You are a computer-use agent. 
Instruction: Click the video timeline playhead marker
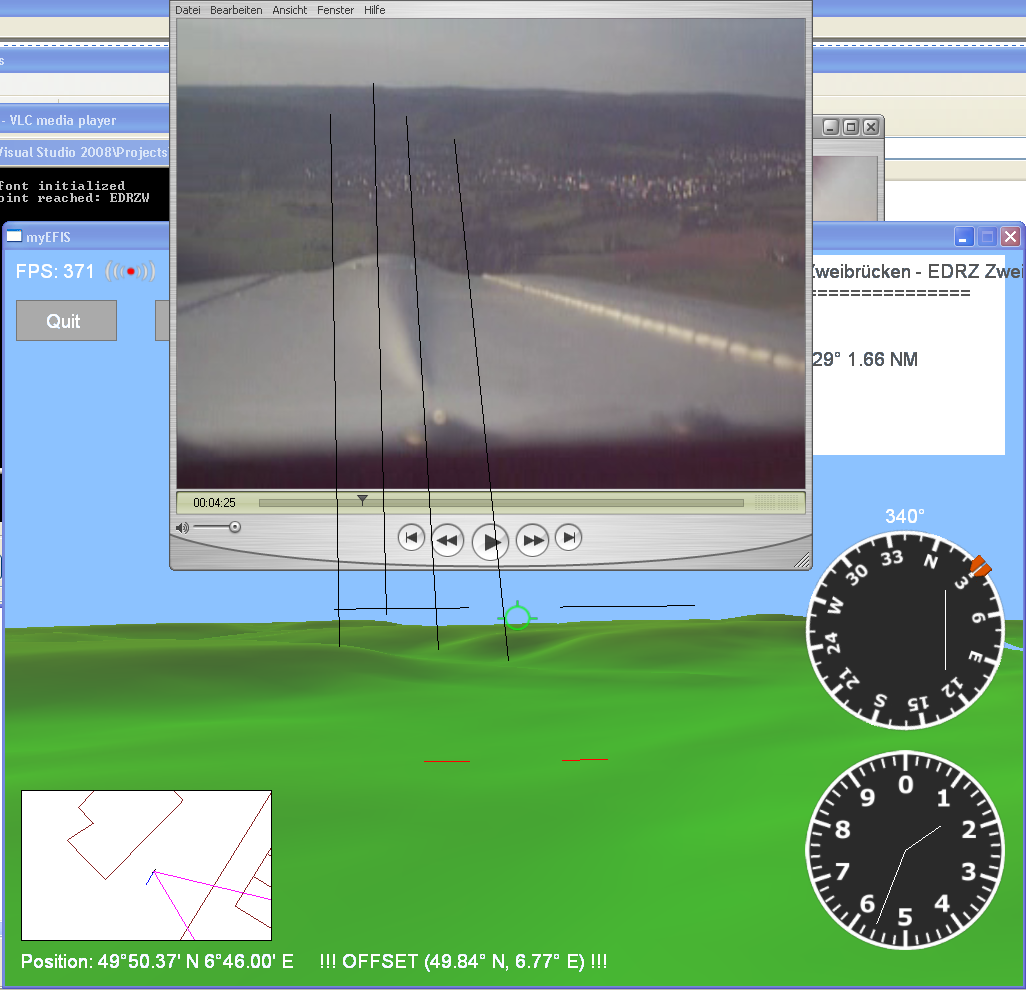(363, 500)
